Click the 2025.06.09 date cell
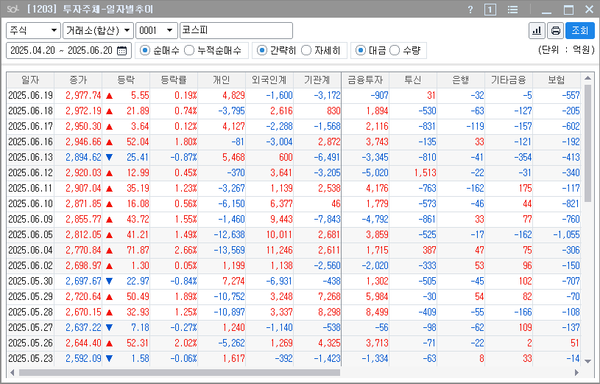Screen dimensions: 600x384 [x=31, y=220]
